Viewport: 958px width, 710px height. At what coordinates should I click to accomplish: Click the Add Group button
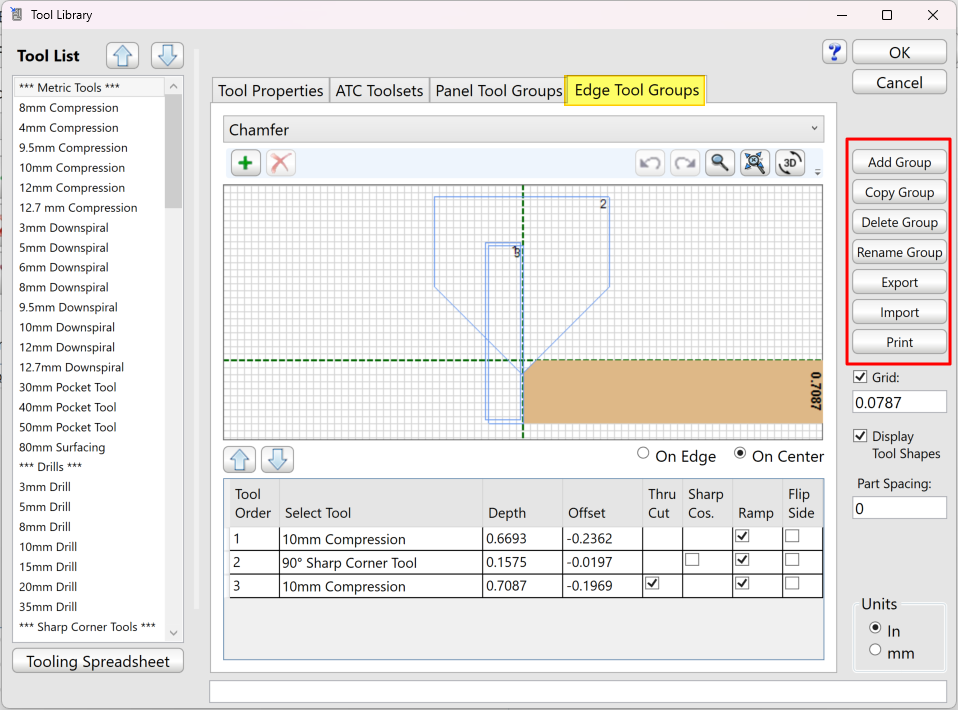(899, 162)
